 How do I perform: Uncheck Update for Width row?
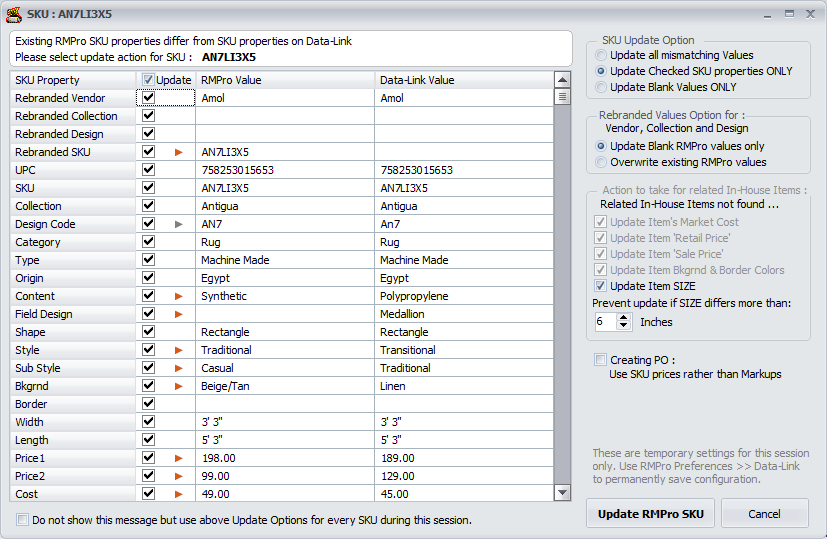click(x=149, y=422)
